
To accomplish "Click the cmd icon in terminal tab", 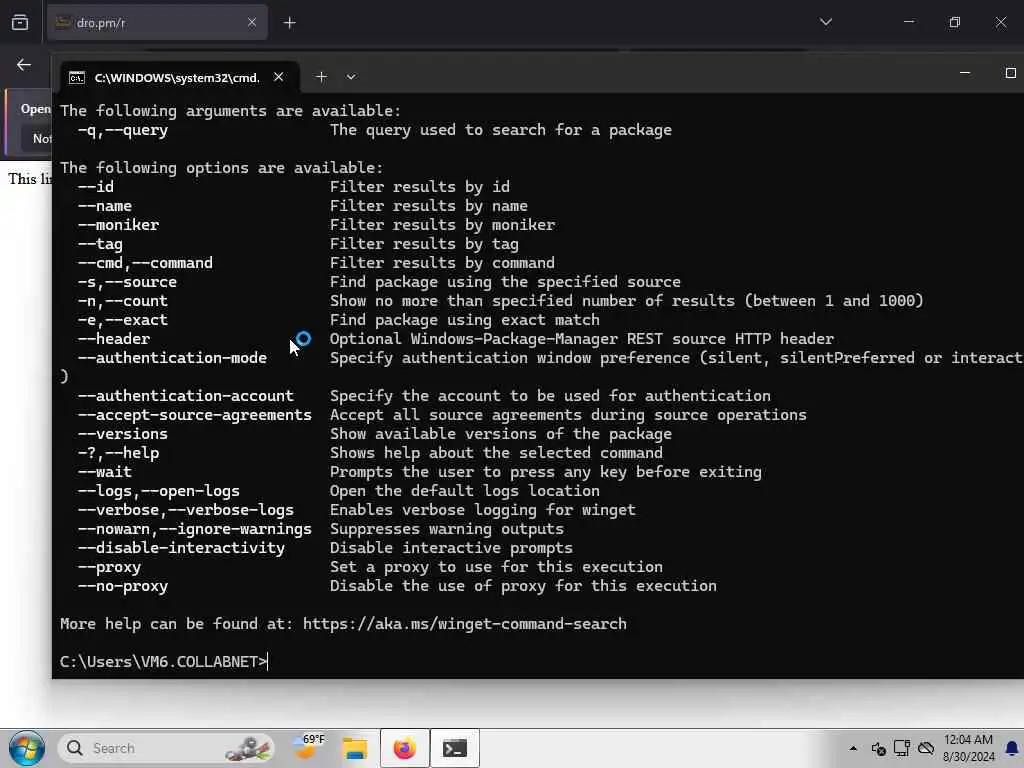I will click(77, 78).
